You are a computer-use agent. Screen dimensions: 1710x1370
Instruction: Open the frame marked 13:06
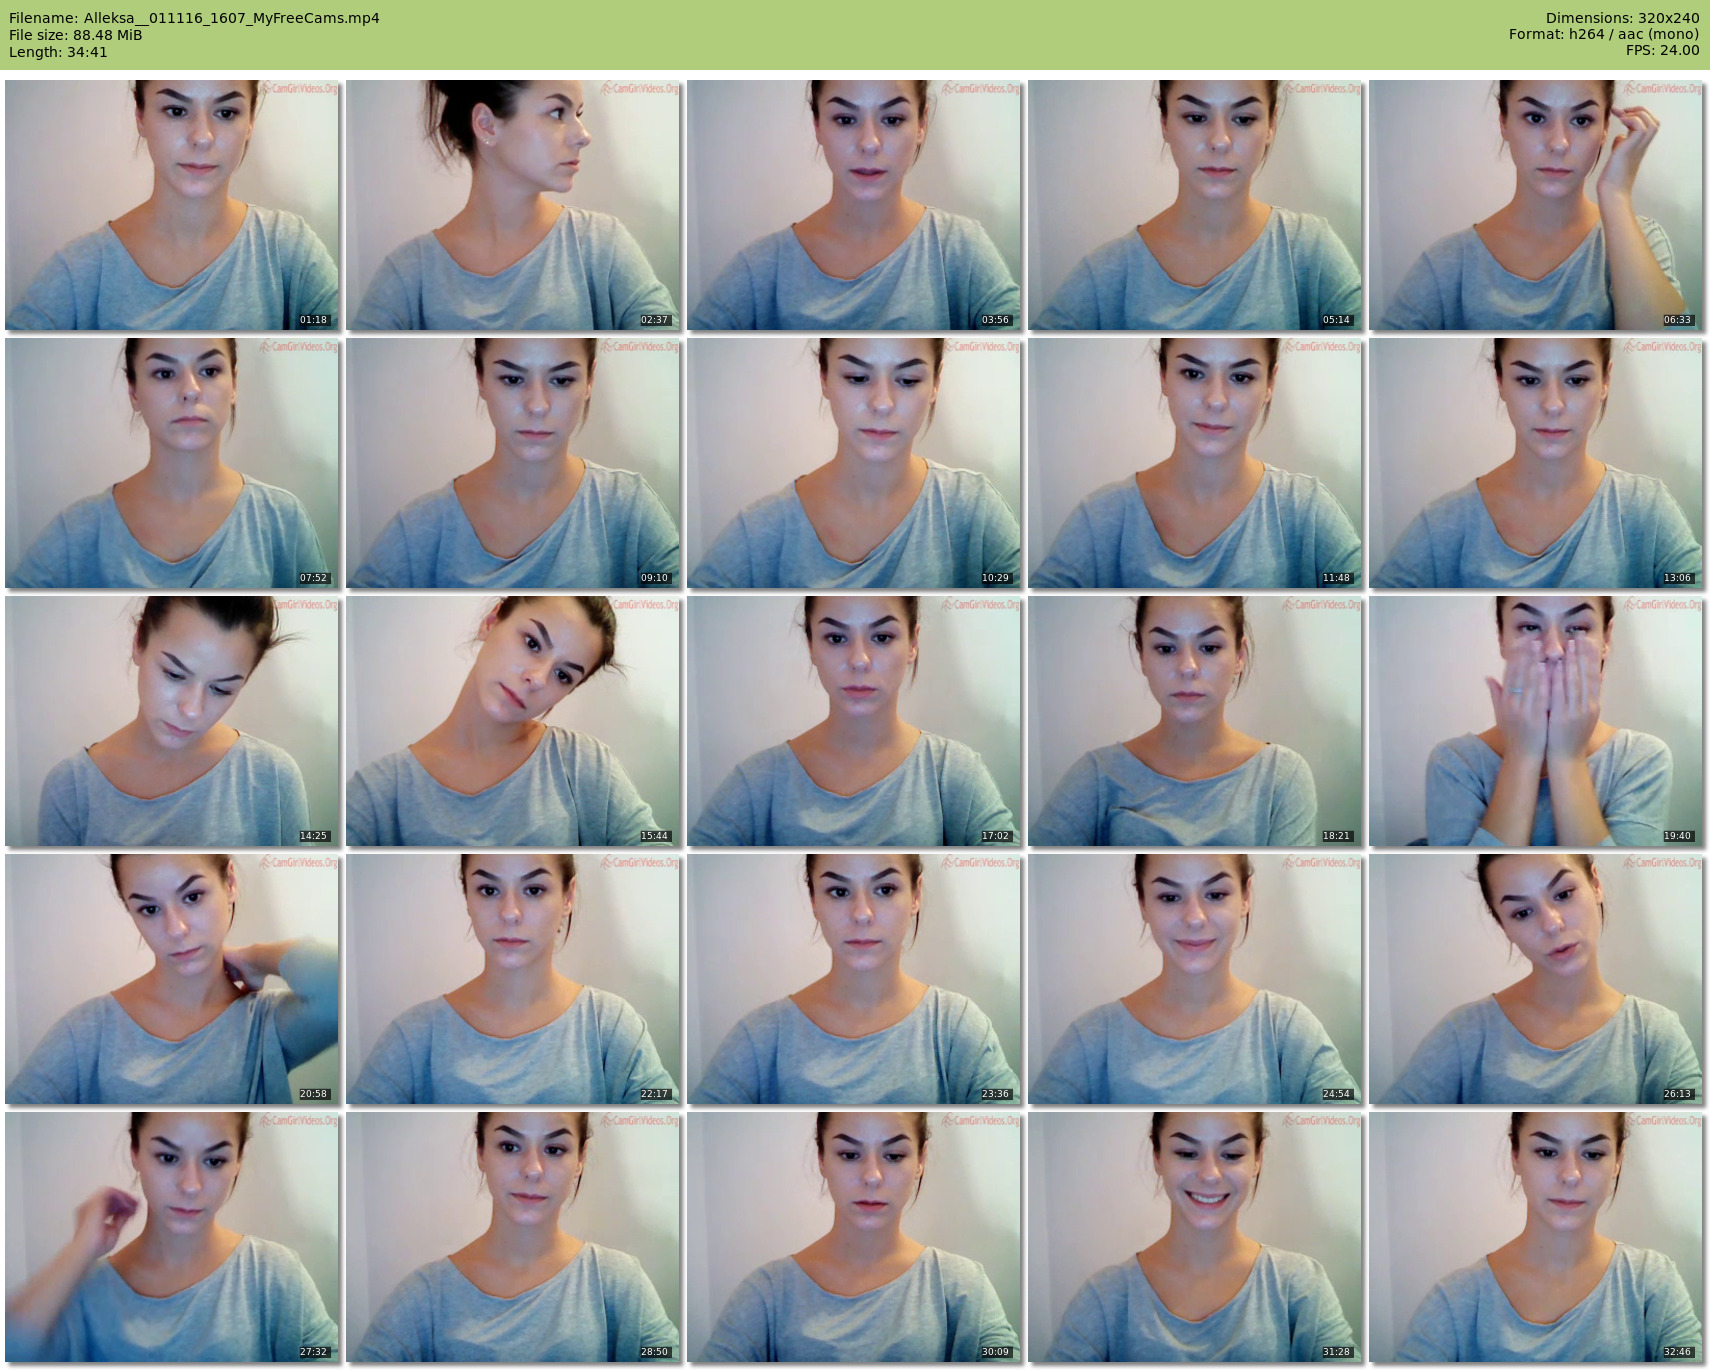click(1536, 463)
